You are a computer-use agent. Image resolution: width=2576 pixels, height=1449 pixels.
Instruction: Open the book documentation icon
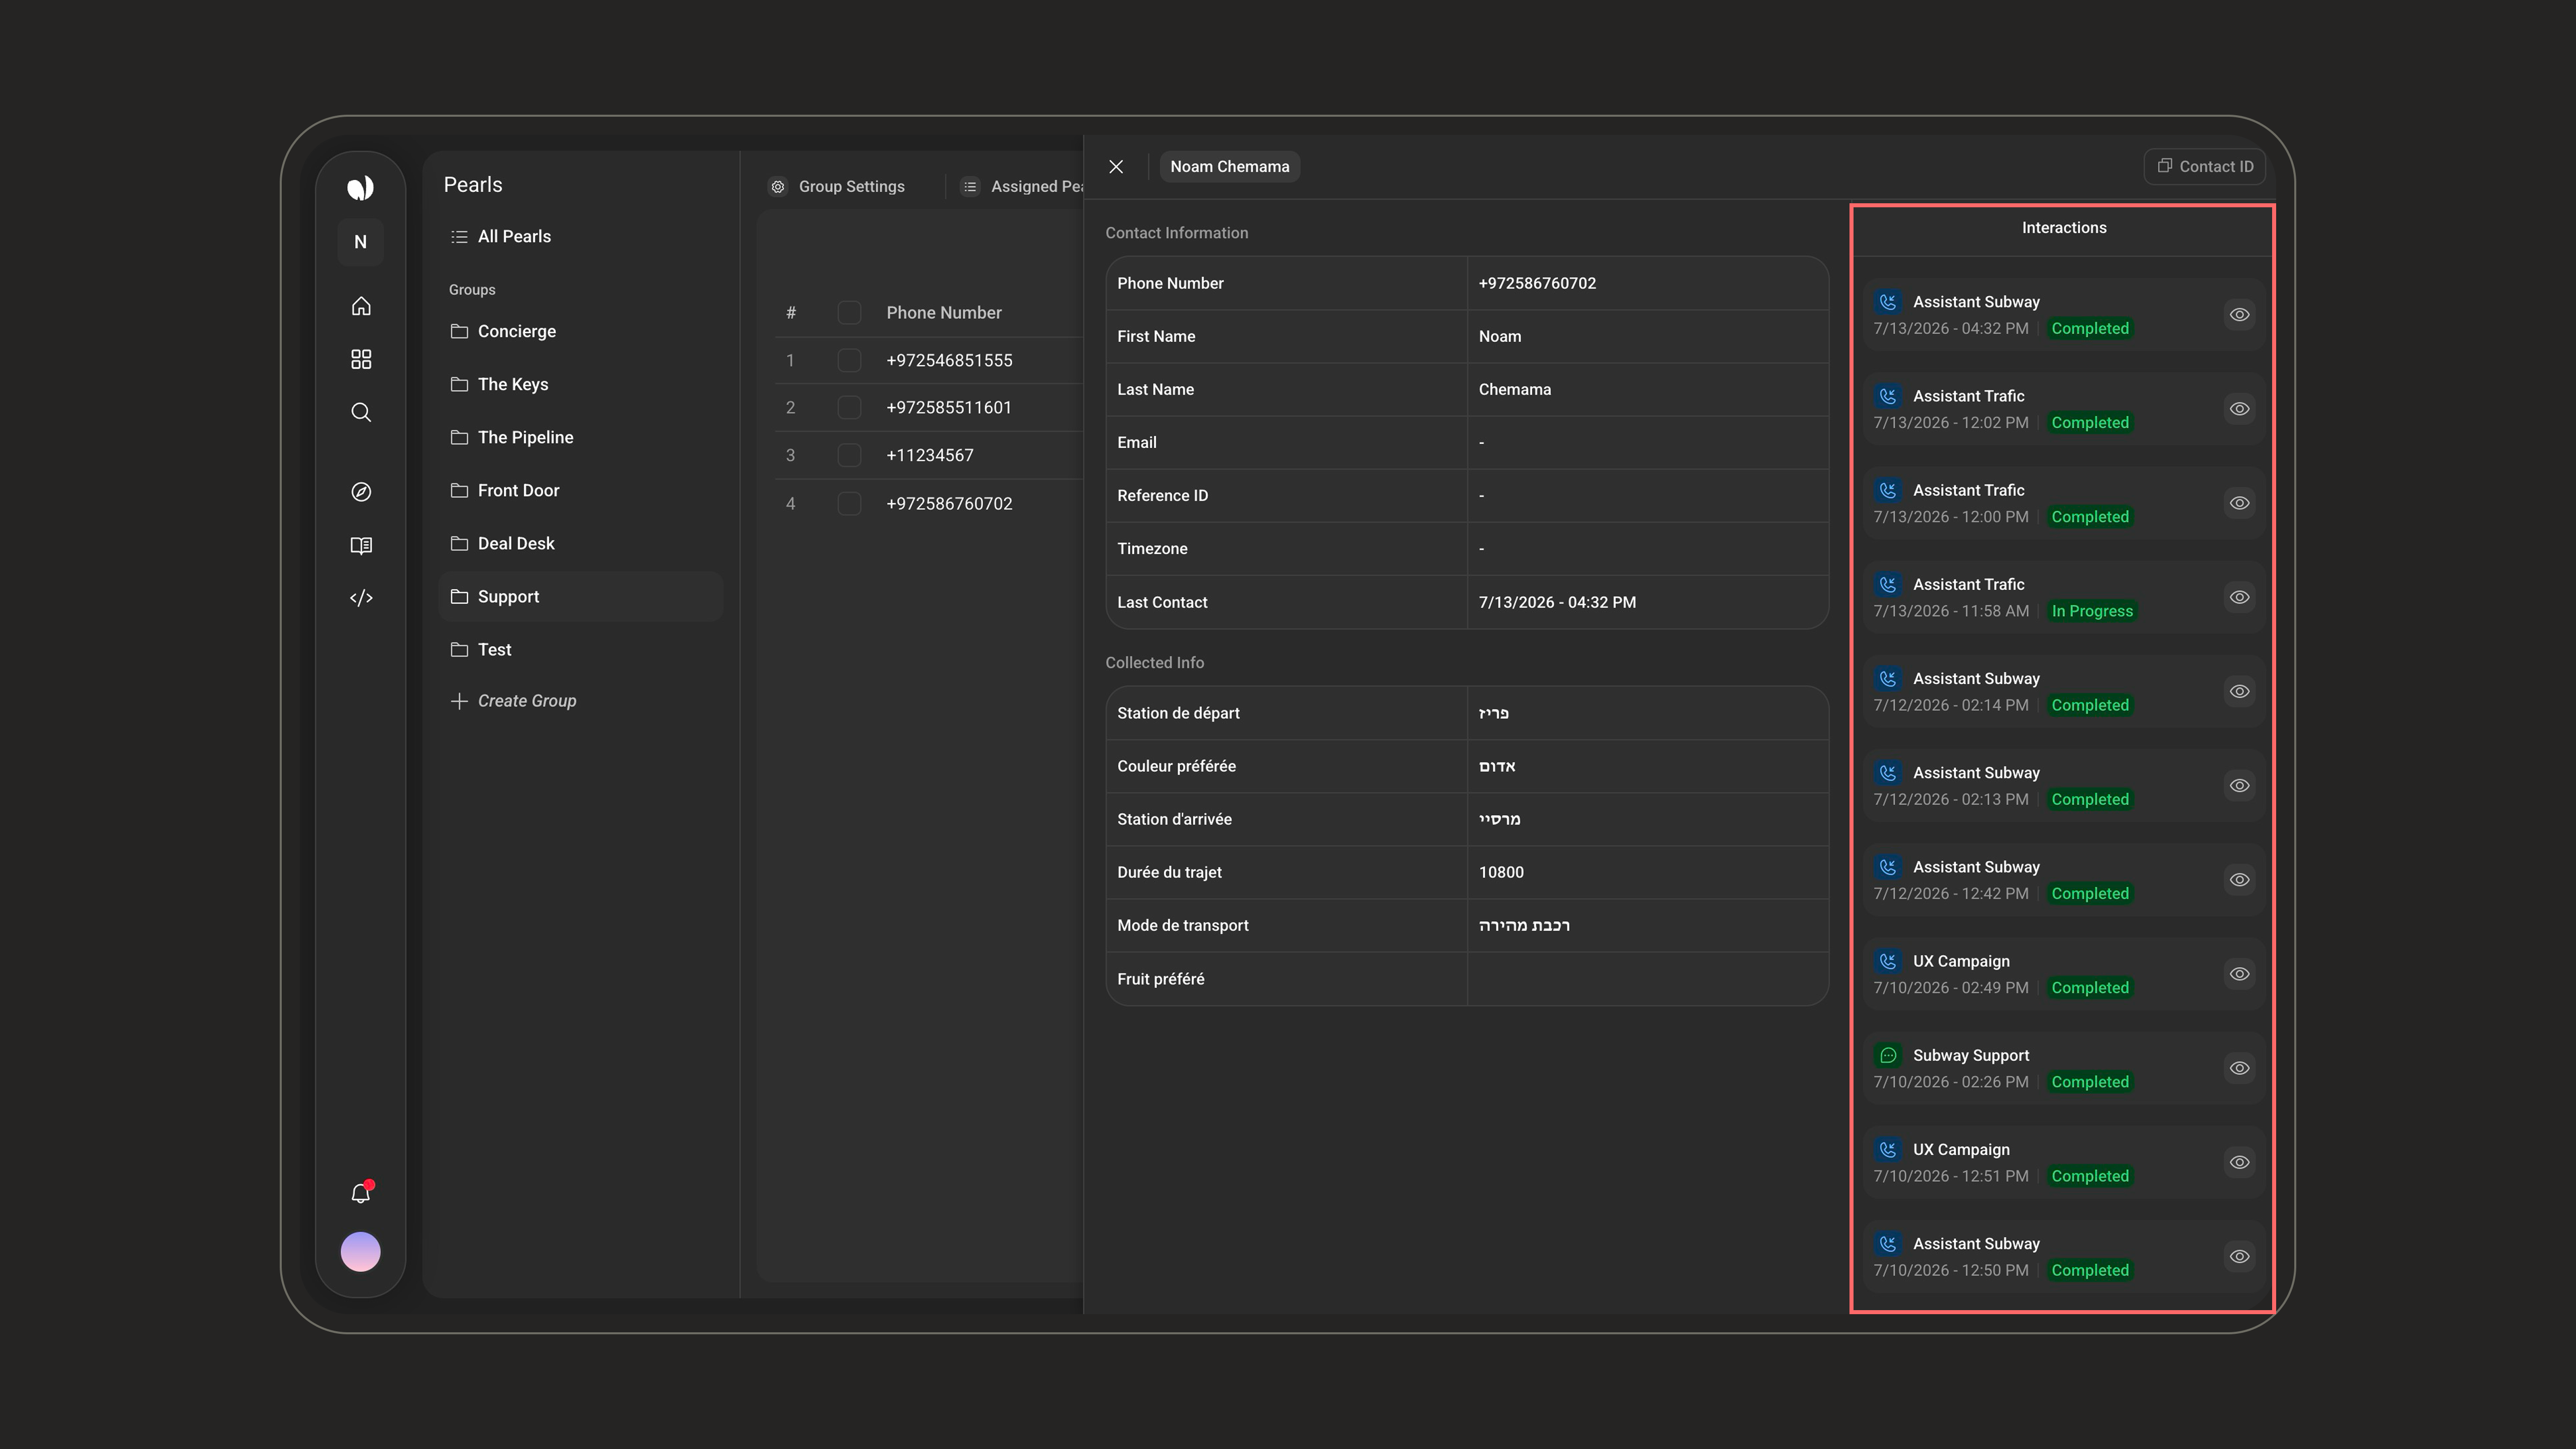(x=361, y=545)
